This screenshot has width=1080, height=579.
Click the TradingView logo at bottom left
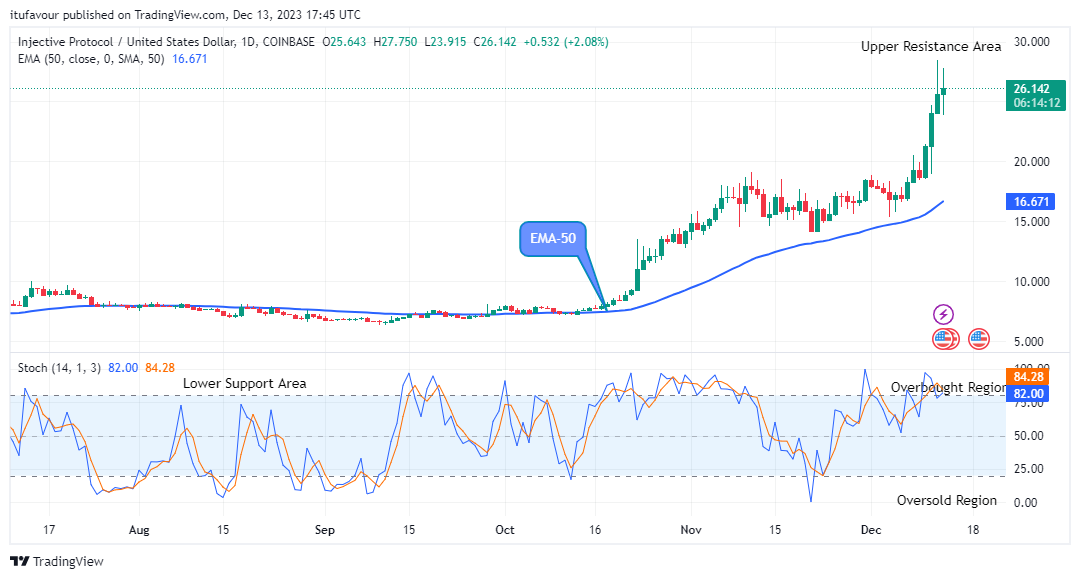[57, 561]
